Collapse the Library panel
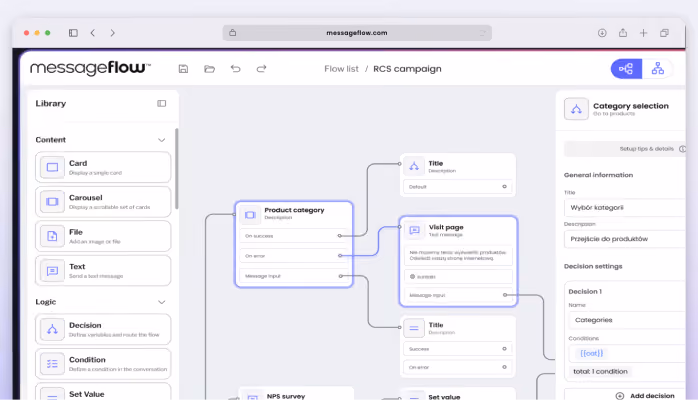The width and height of the screenshot is (698, 400). (162, 103)
